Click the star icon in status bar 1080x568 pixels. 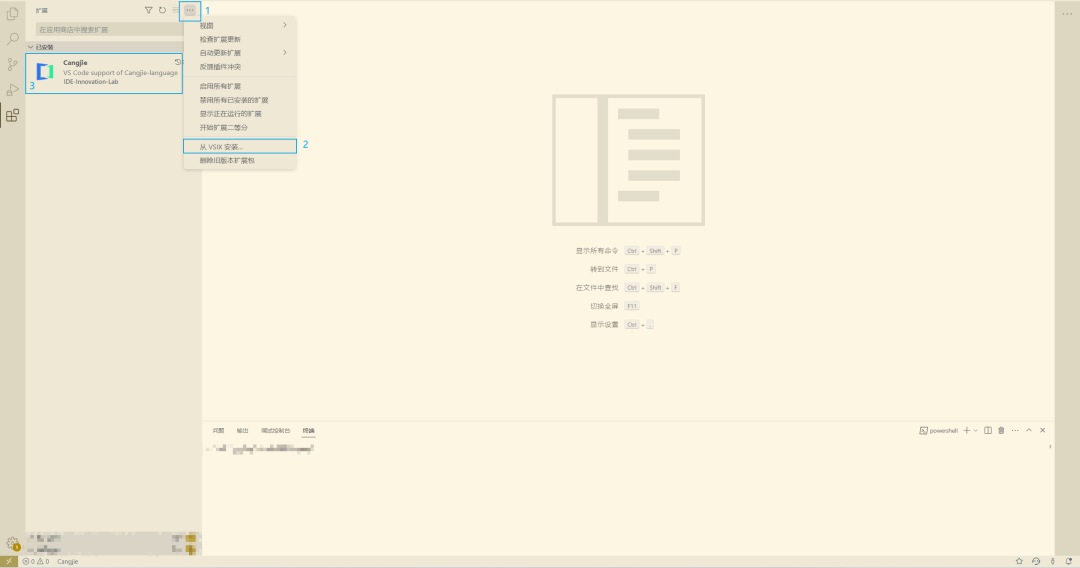pyautogui.click(x=1019, y=561)
